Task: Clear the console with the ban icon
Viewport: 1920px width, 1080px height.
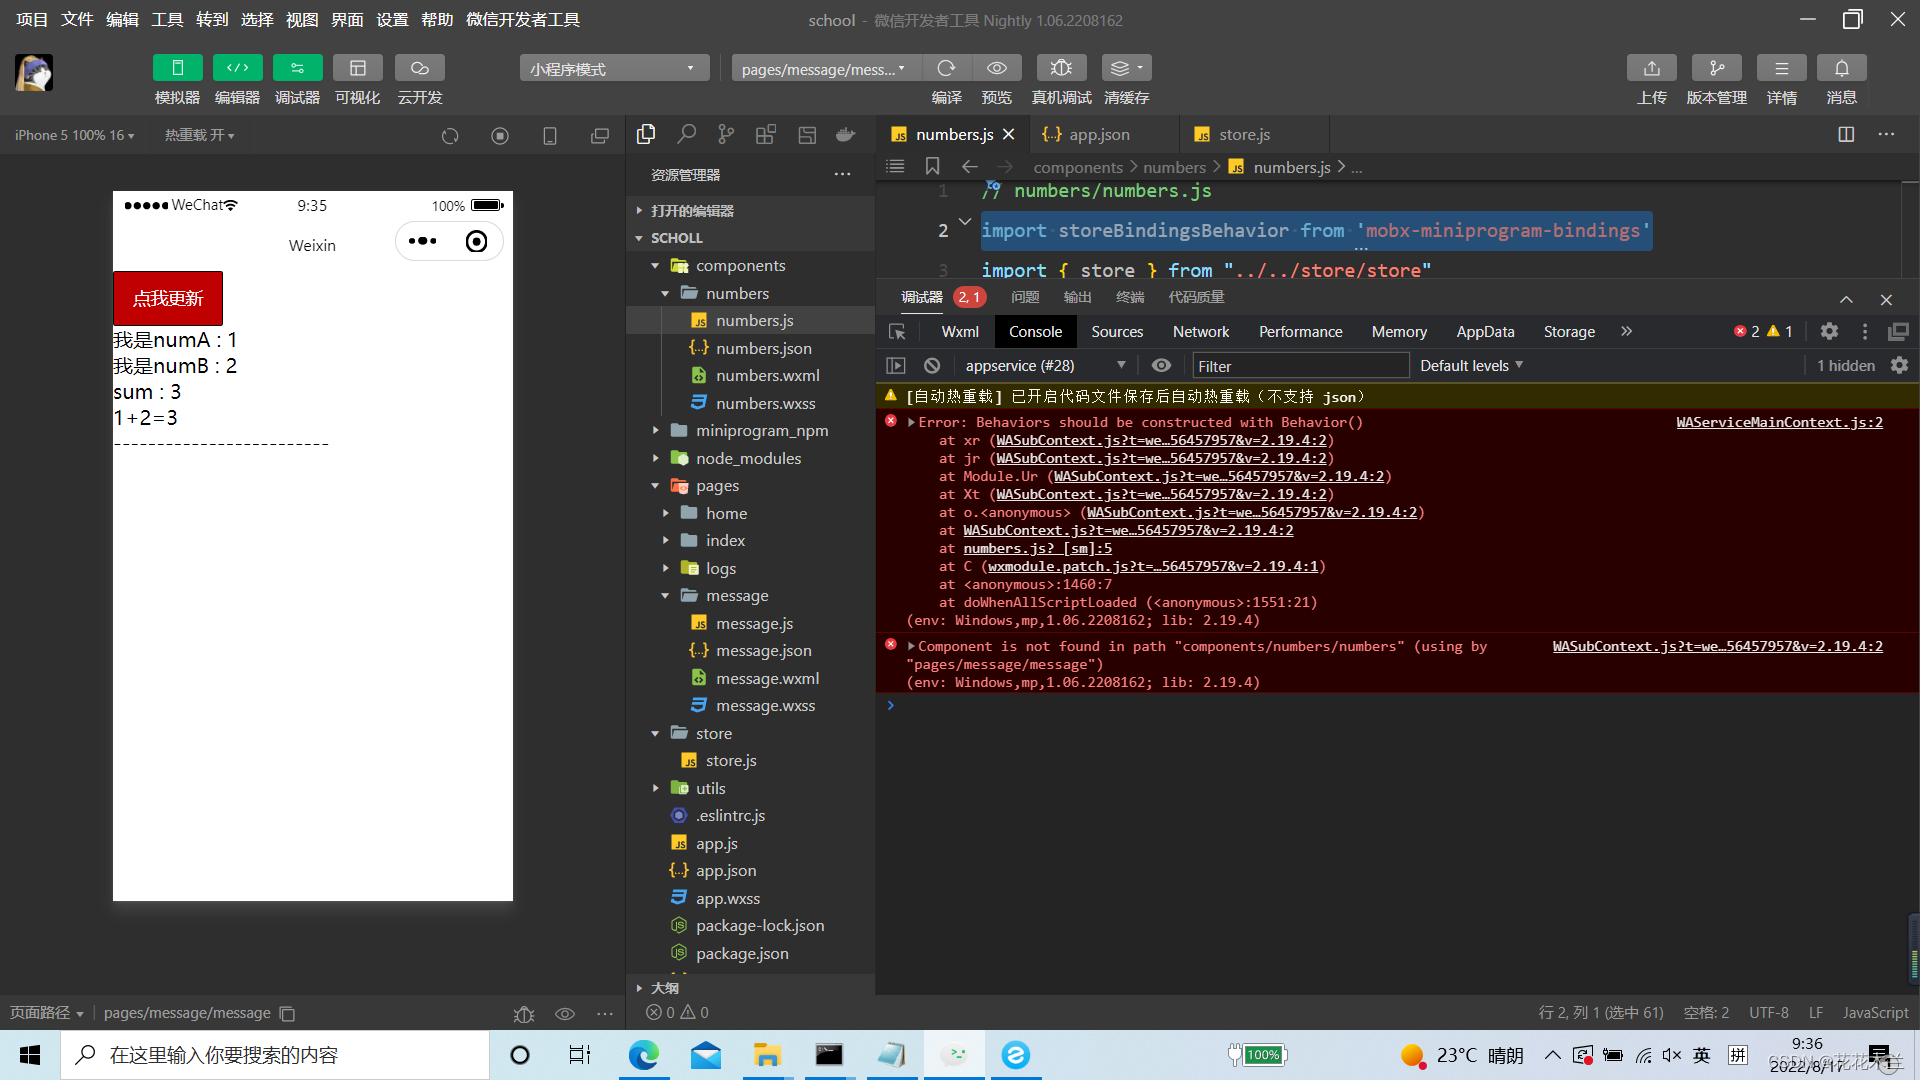Action: [931, 365]
